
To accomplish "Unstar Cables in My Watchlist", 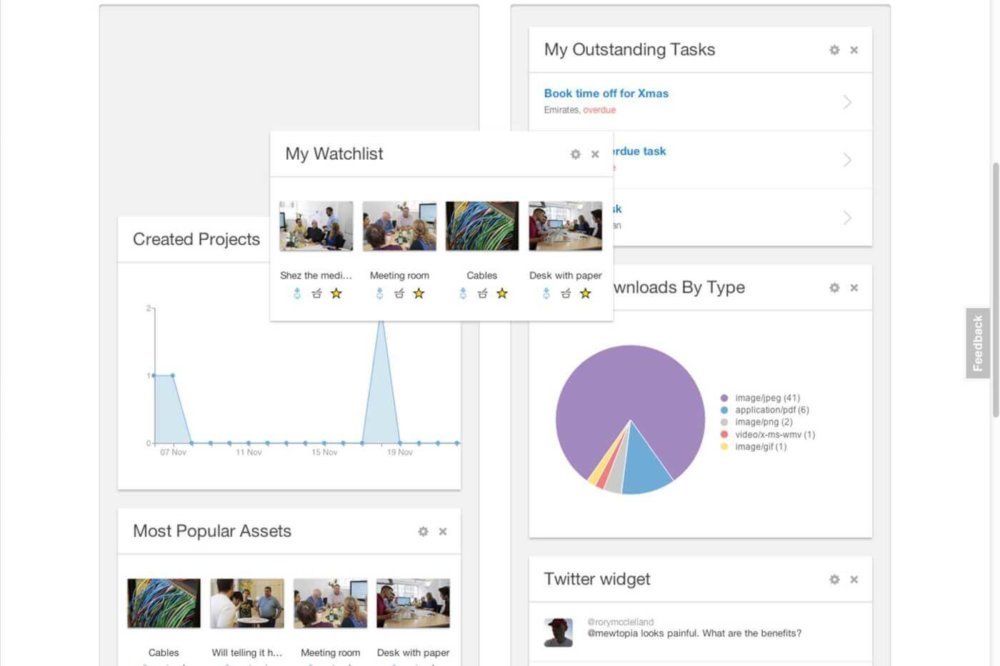I will tap(502, 293).
